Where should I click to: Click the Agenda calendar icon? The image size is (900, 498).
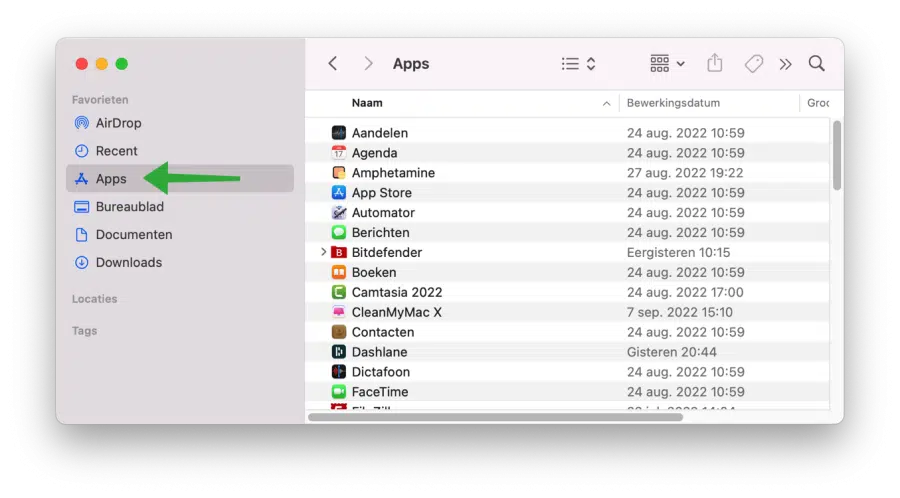click(339, 153)
